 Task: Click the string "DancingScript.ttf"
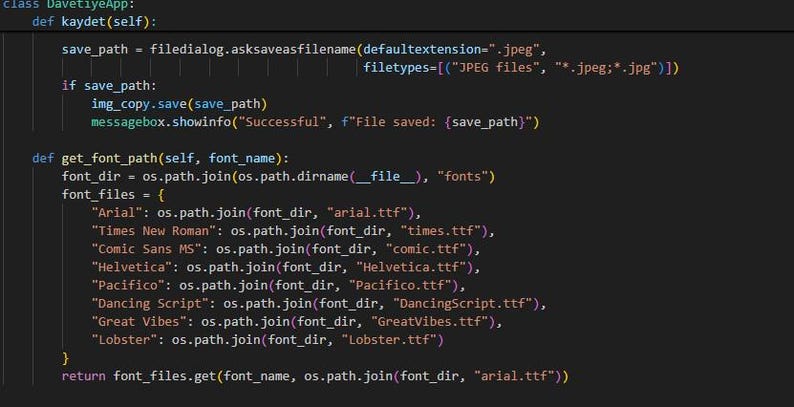[x=462, y=304]
